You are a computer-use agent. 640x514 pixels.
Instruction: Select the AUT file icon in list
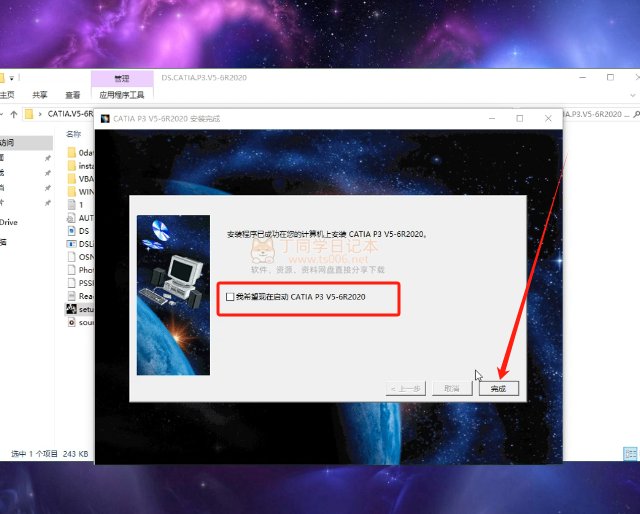coord(71,217)
